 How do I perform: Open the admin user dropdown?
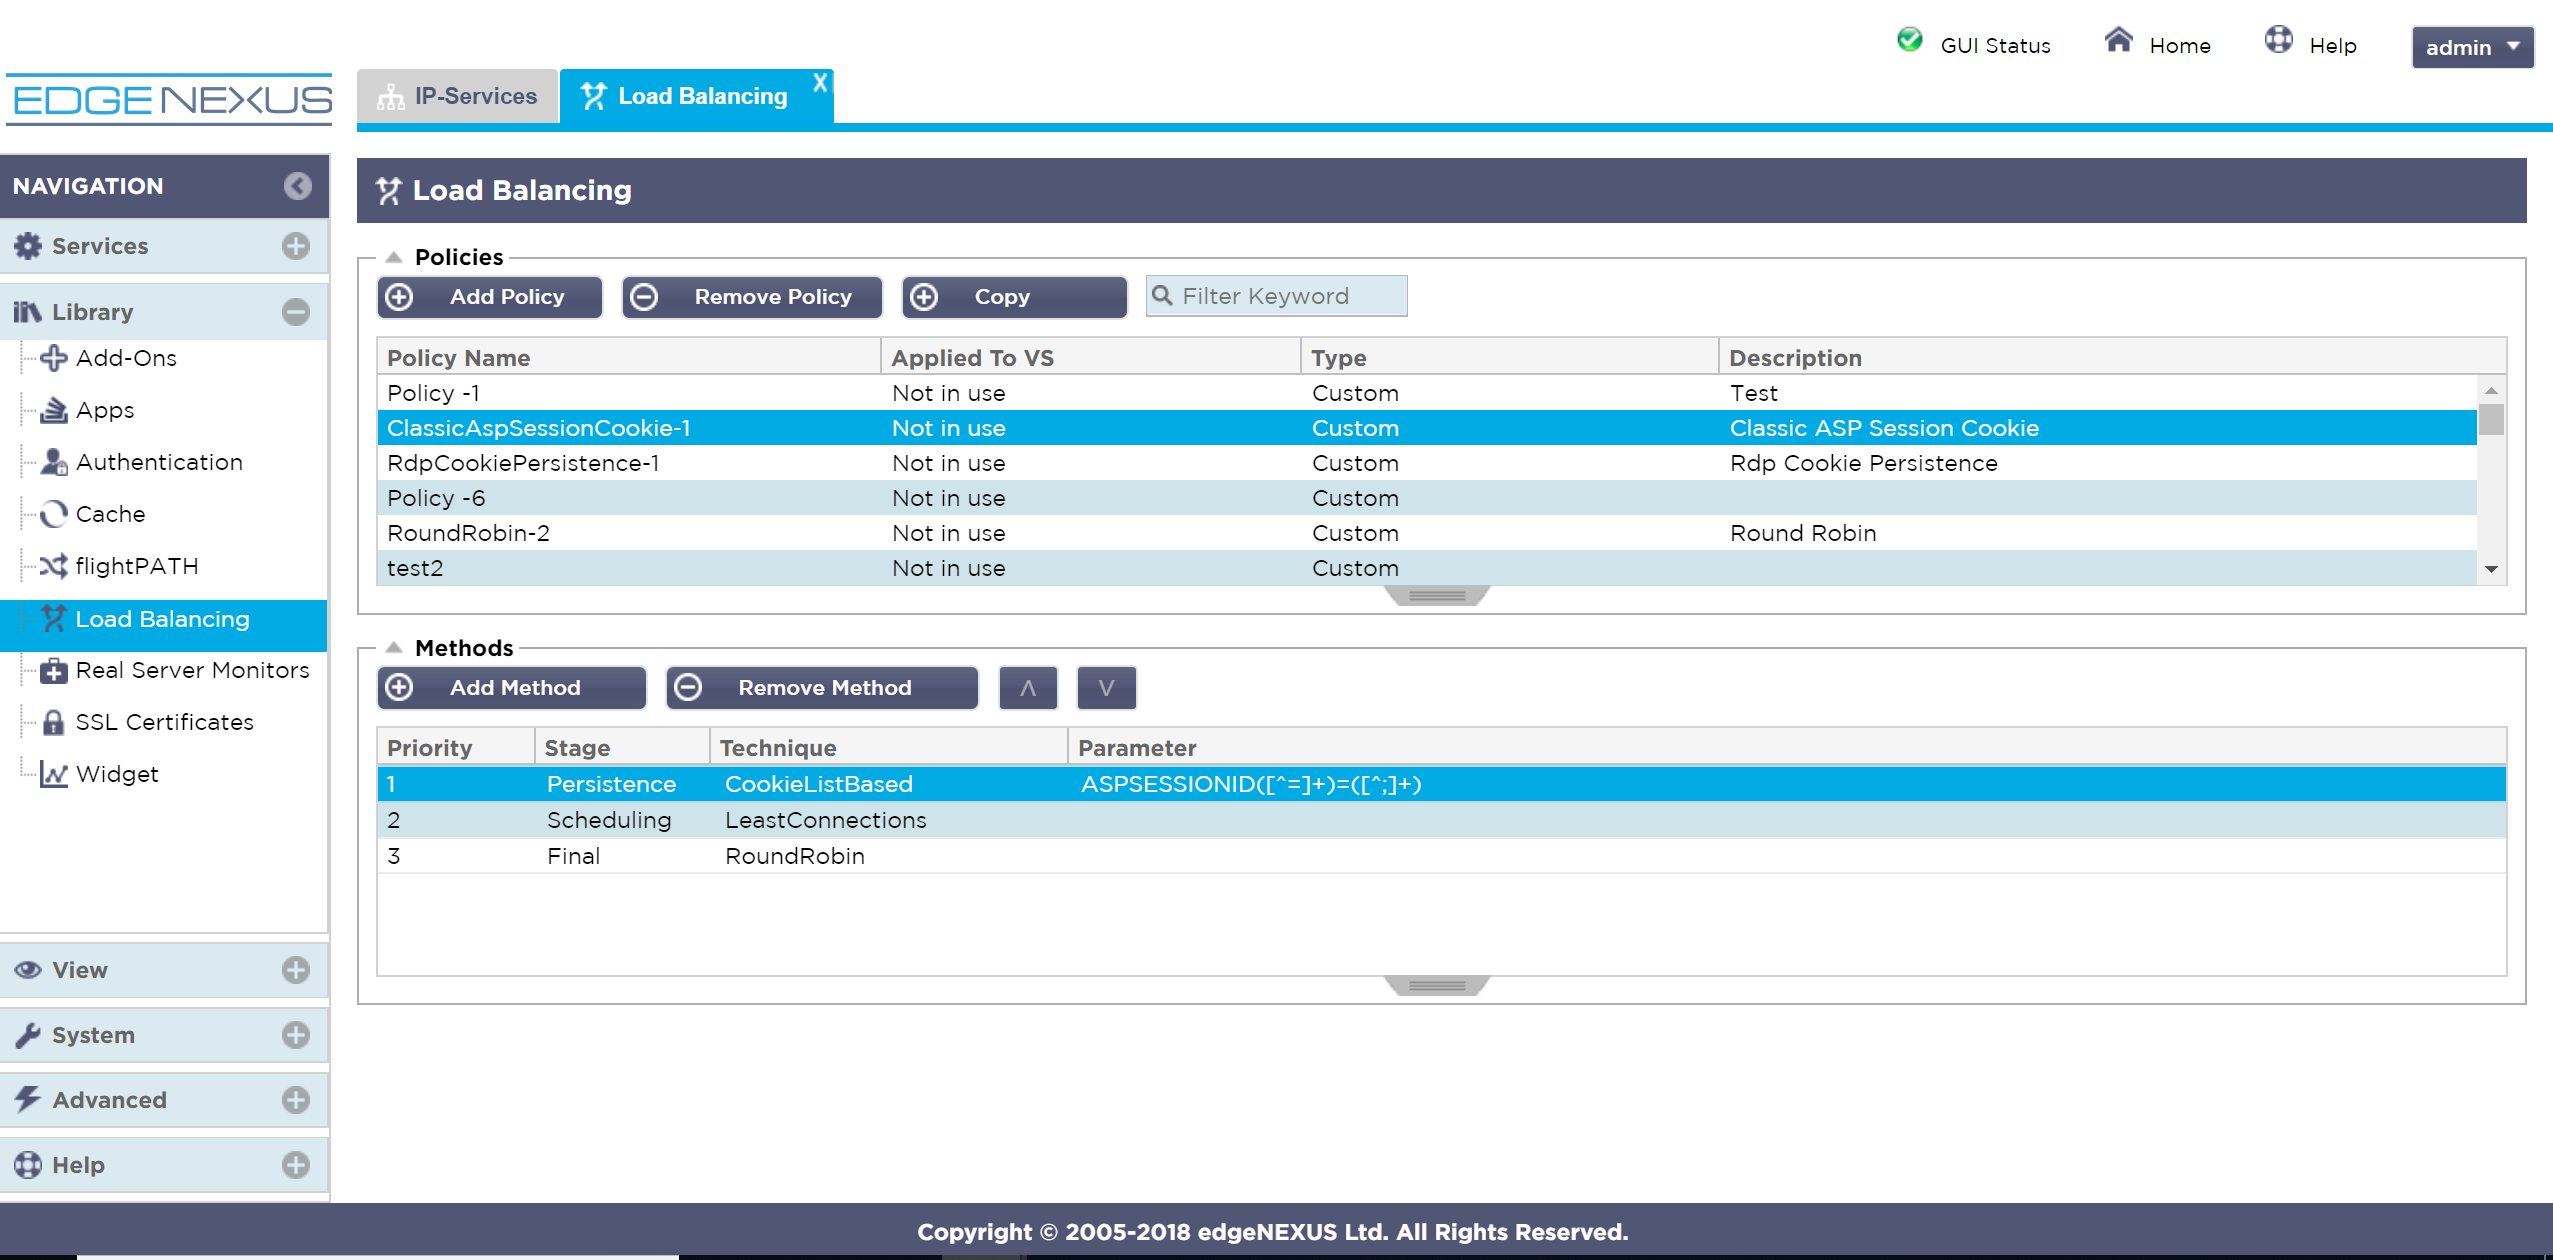click(x=2472, y=47)
